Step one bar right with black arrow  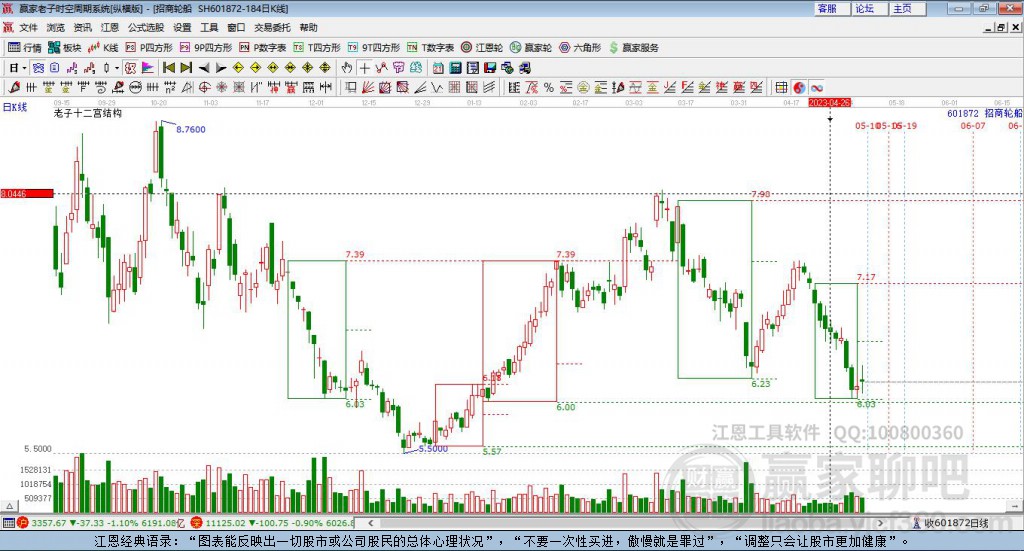tap(221, 68)
